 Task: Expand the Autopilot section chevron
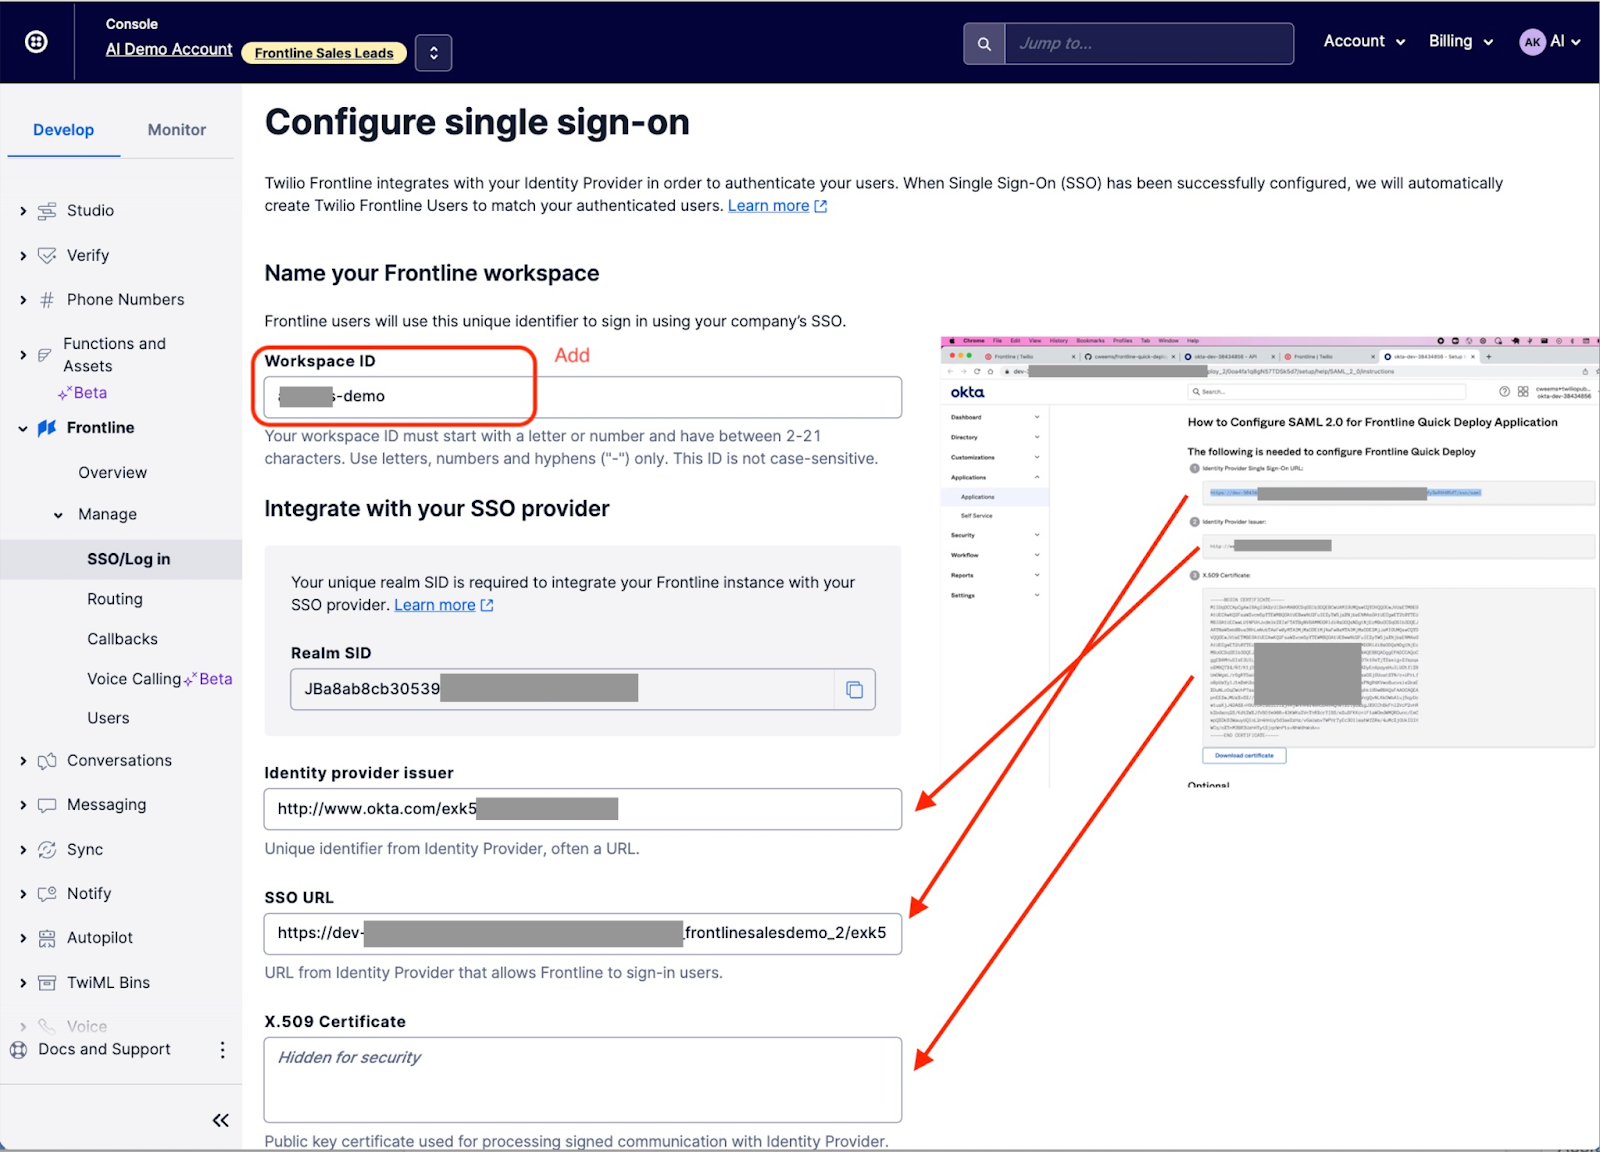tap(23, 938)
